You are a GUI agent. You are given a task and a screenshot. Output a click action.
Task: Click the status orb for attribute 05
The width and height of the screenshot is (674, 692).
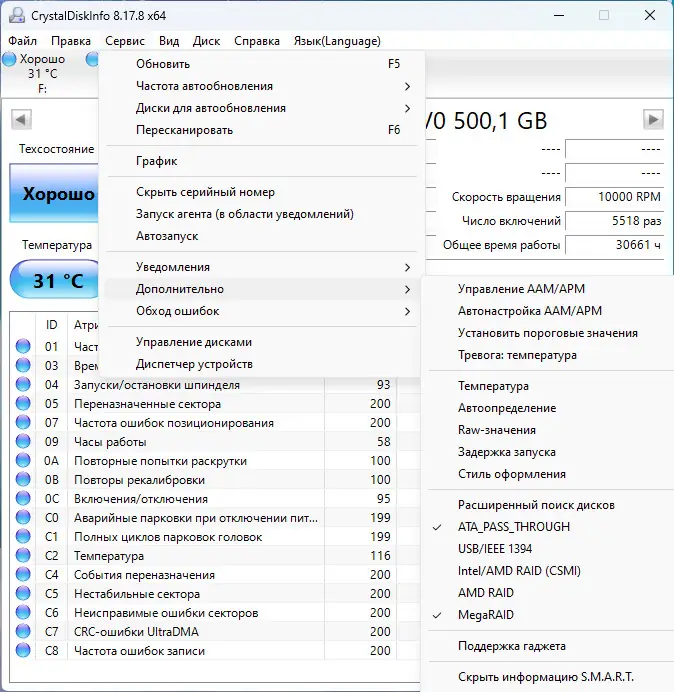(23, 404)
